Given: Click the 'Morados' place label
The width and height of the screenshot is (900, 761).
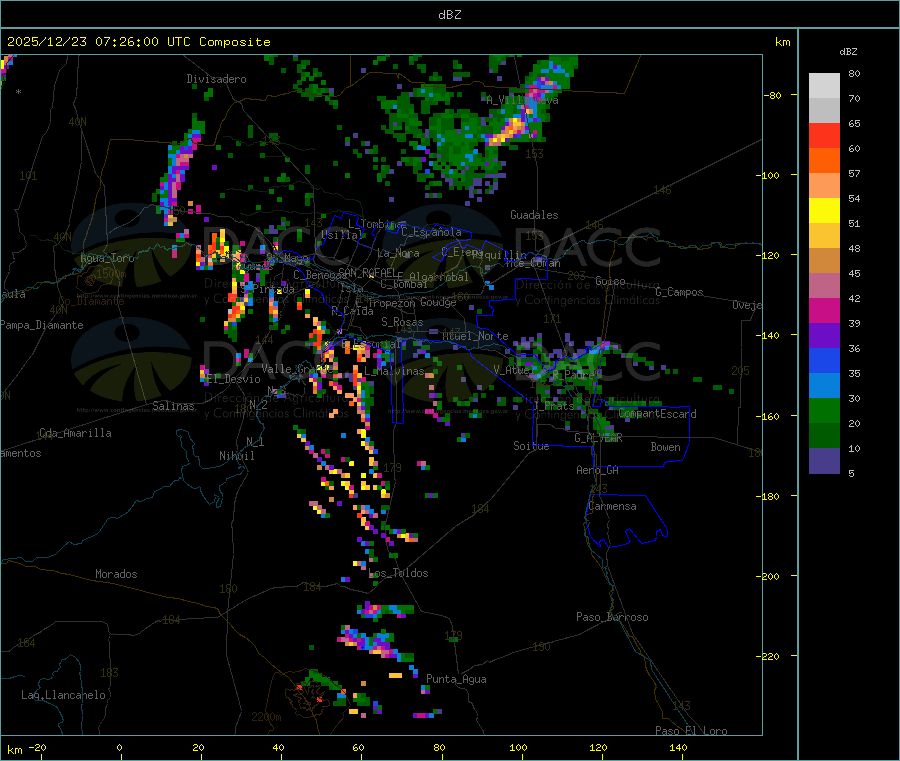Looking at the screenshot, I should click(116, 574).
